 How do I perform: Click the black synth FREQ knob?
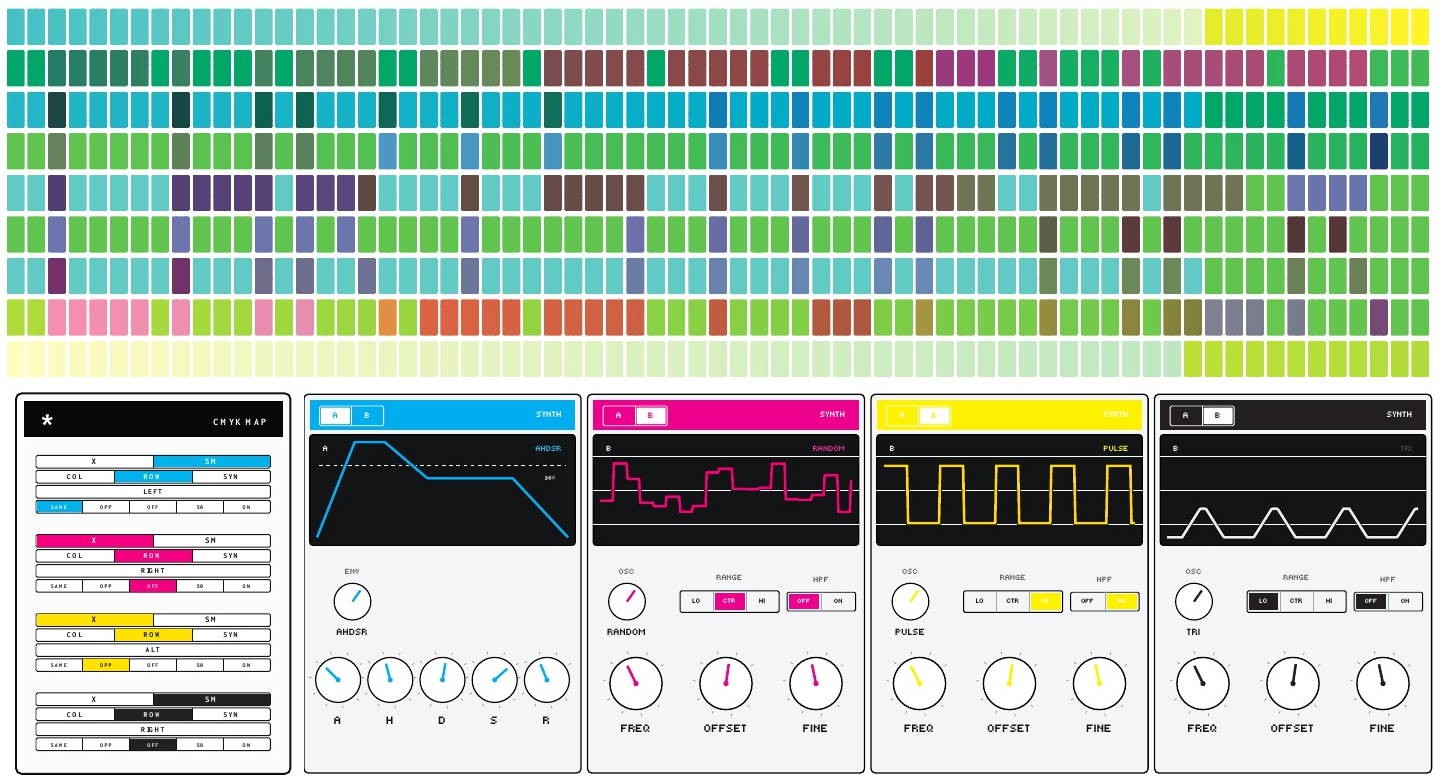[1203, 683]
